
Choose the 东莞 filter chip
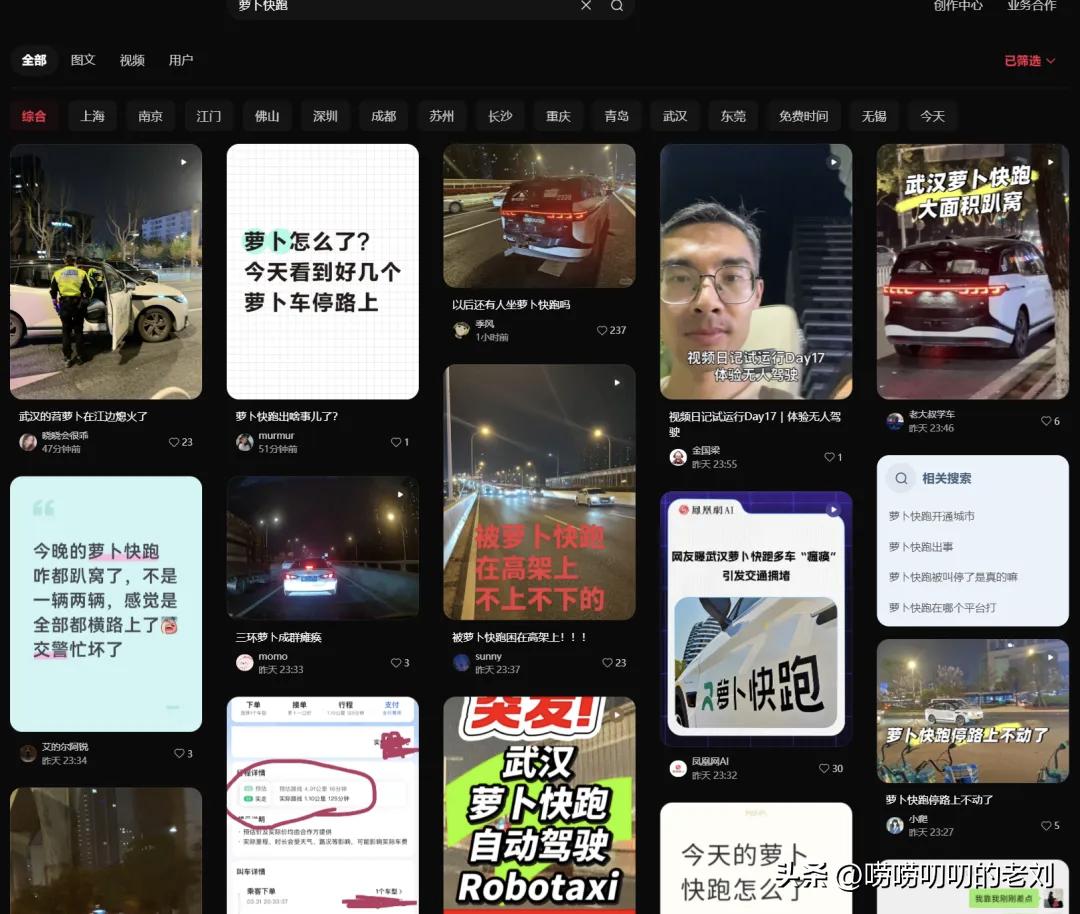733,116
